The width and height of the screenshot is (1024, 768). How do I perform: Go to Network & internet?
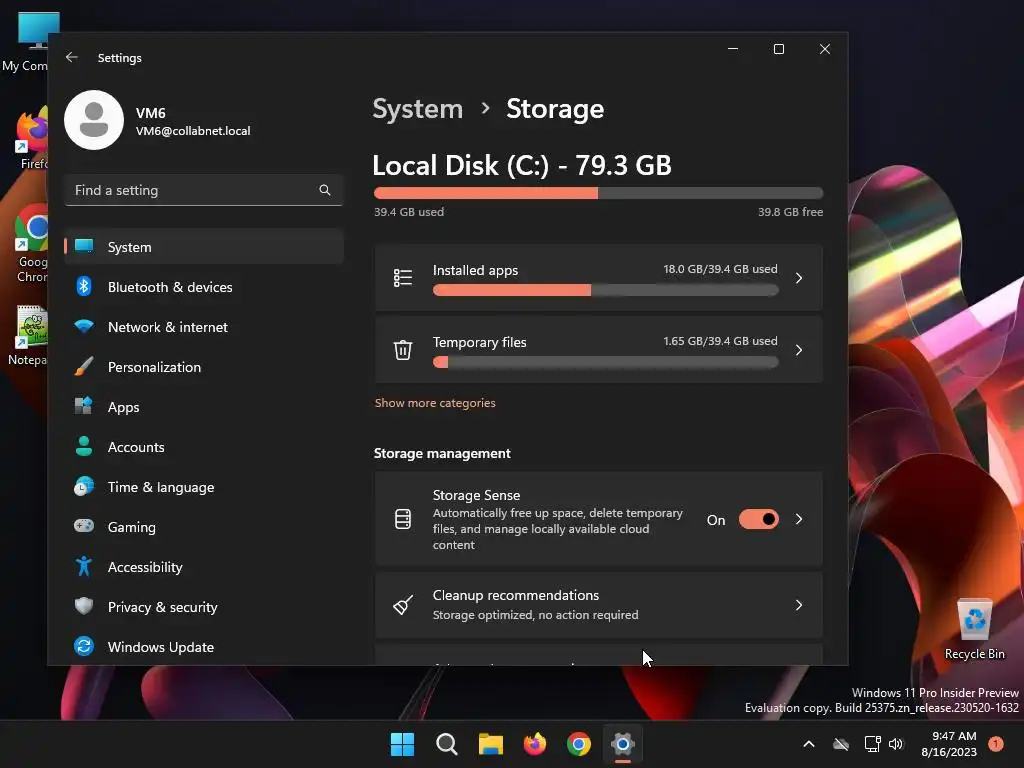coord(204,327)
